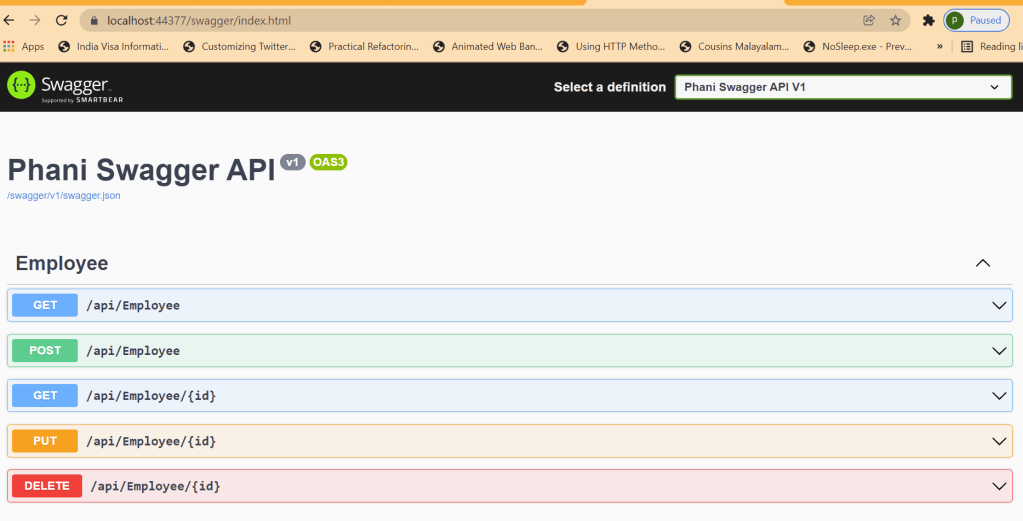This screenshot has height=521, width=1023.
Task: Open the Extensions puzzle icon
Action: pos(928,20)
